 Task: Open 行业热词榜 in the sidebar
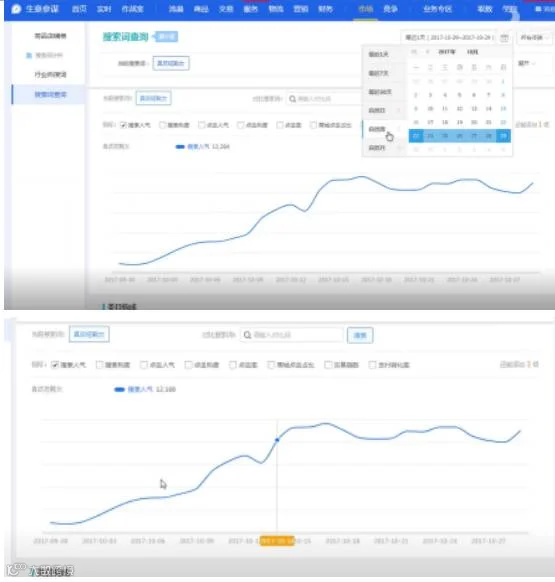coord(50,75)
